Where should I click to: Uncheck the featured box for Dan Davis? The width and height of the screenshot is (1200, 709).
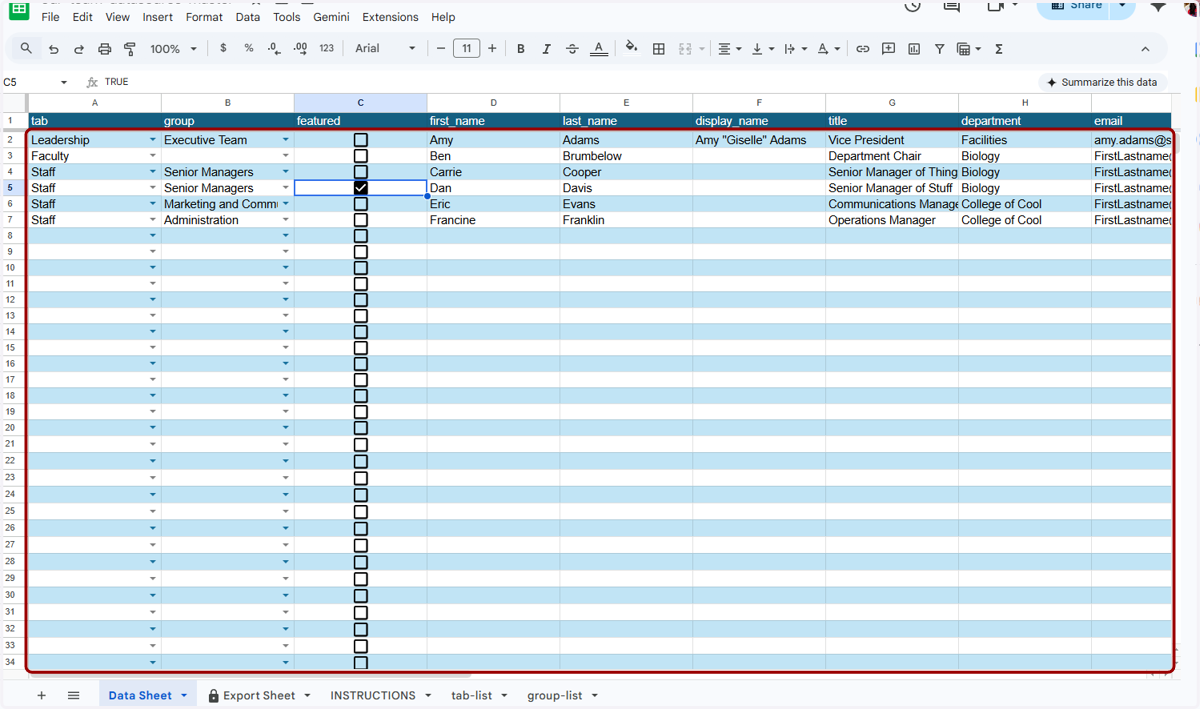pos(361,188)
